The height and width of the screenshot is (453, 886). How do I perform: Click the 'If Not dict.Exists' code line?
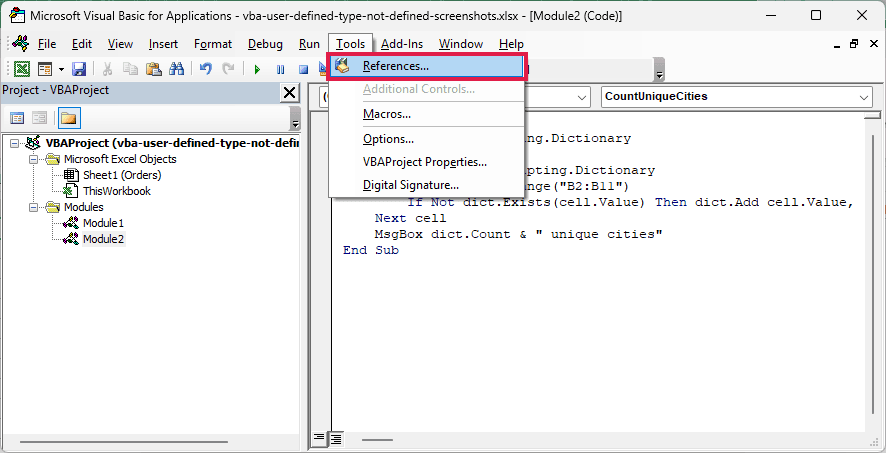coord(629,202)
